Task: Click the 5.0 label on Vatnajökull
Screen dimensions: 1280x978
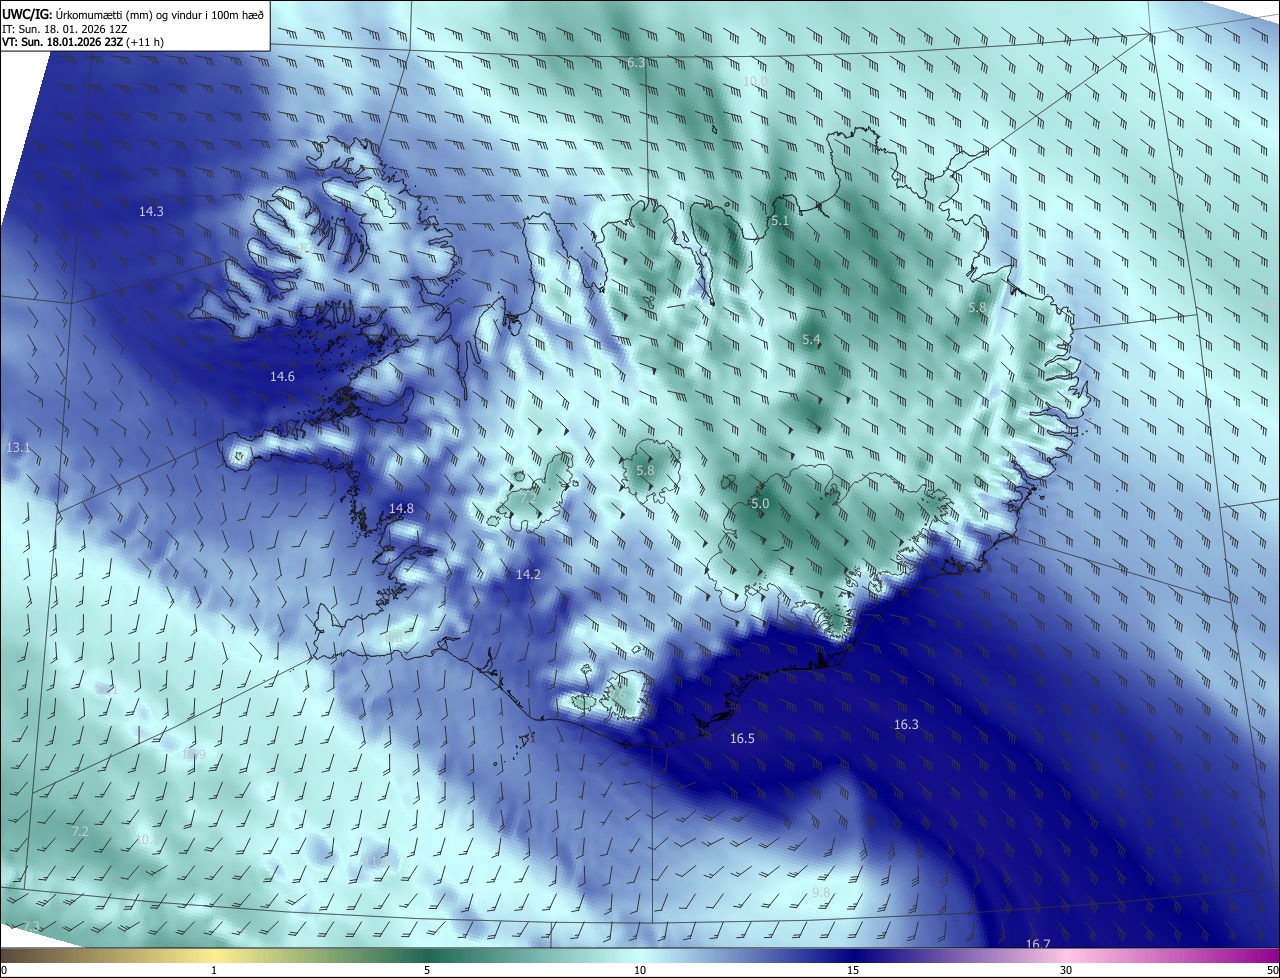Action: (760, 504)
